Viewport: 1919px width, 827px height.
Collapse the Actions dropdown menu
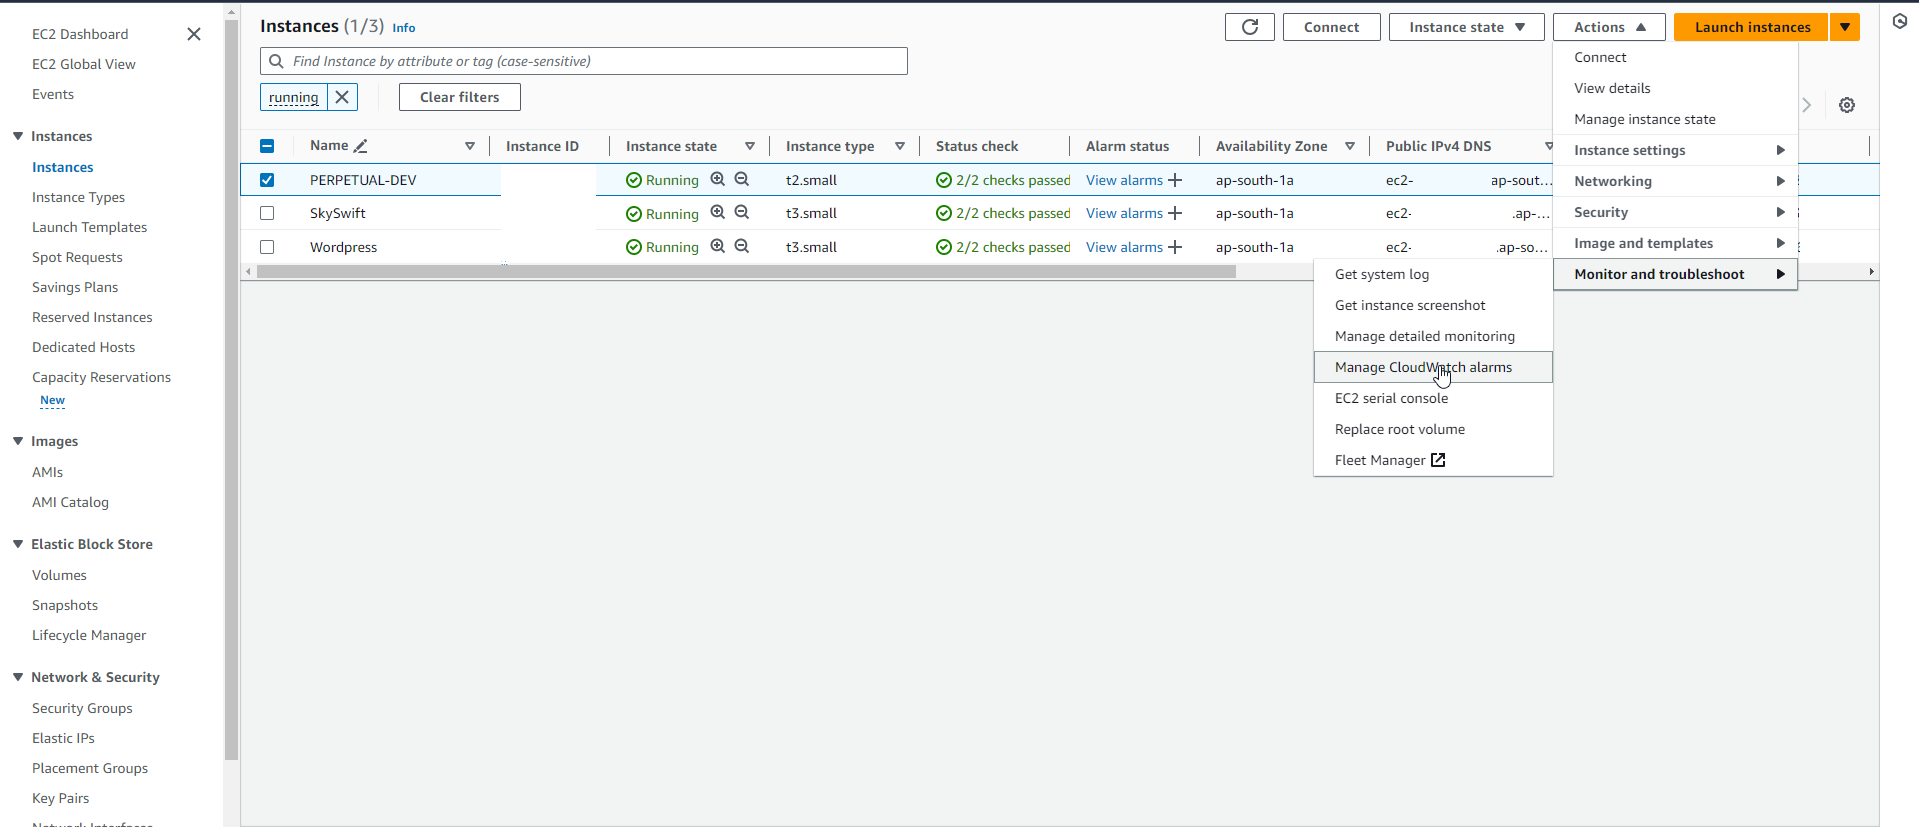[1609, 27]
